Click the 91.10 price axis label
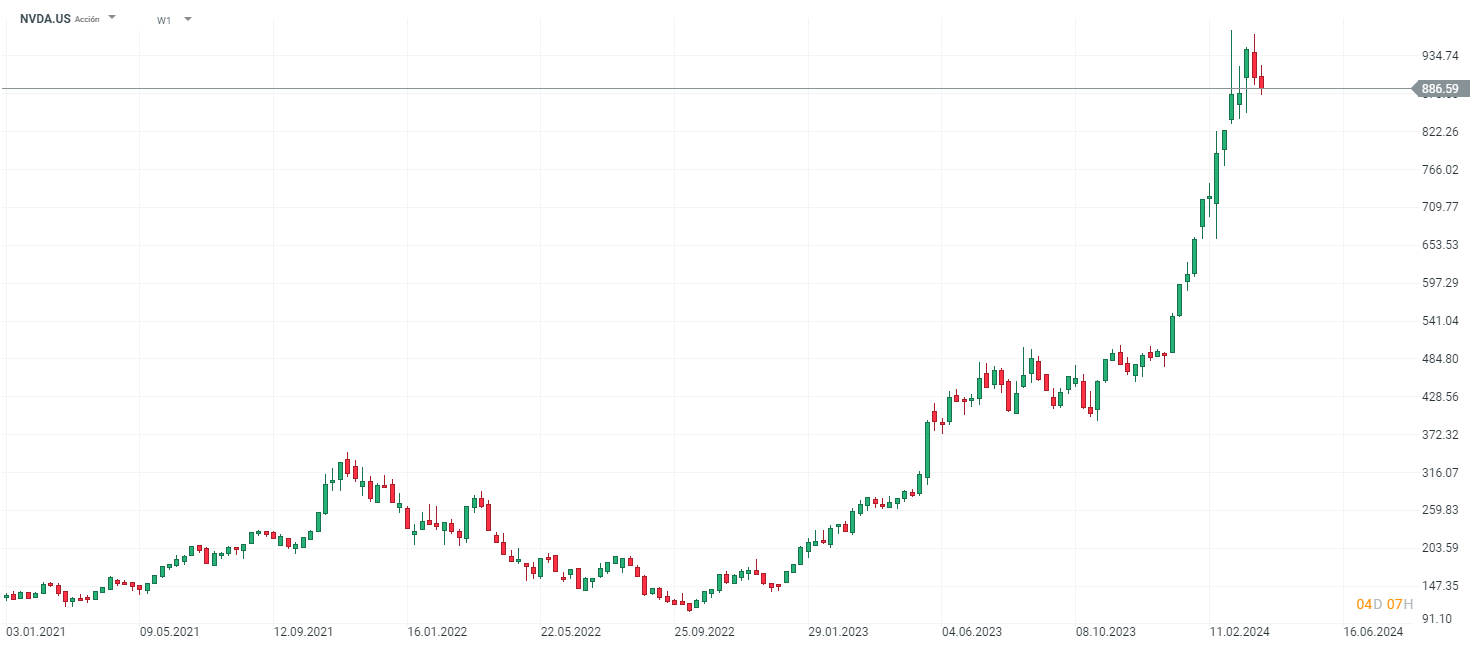The image size is (1482, 649). click(1440, 623)
